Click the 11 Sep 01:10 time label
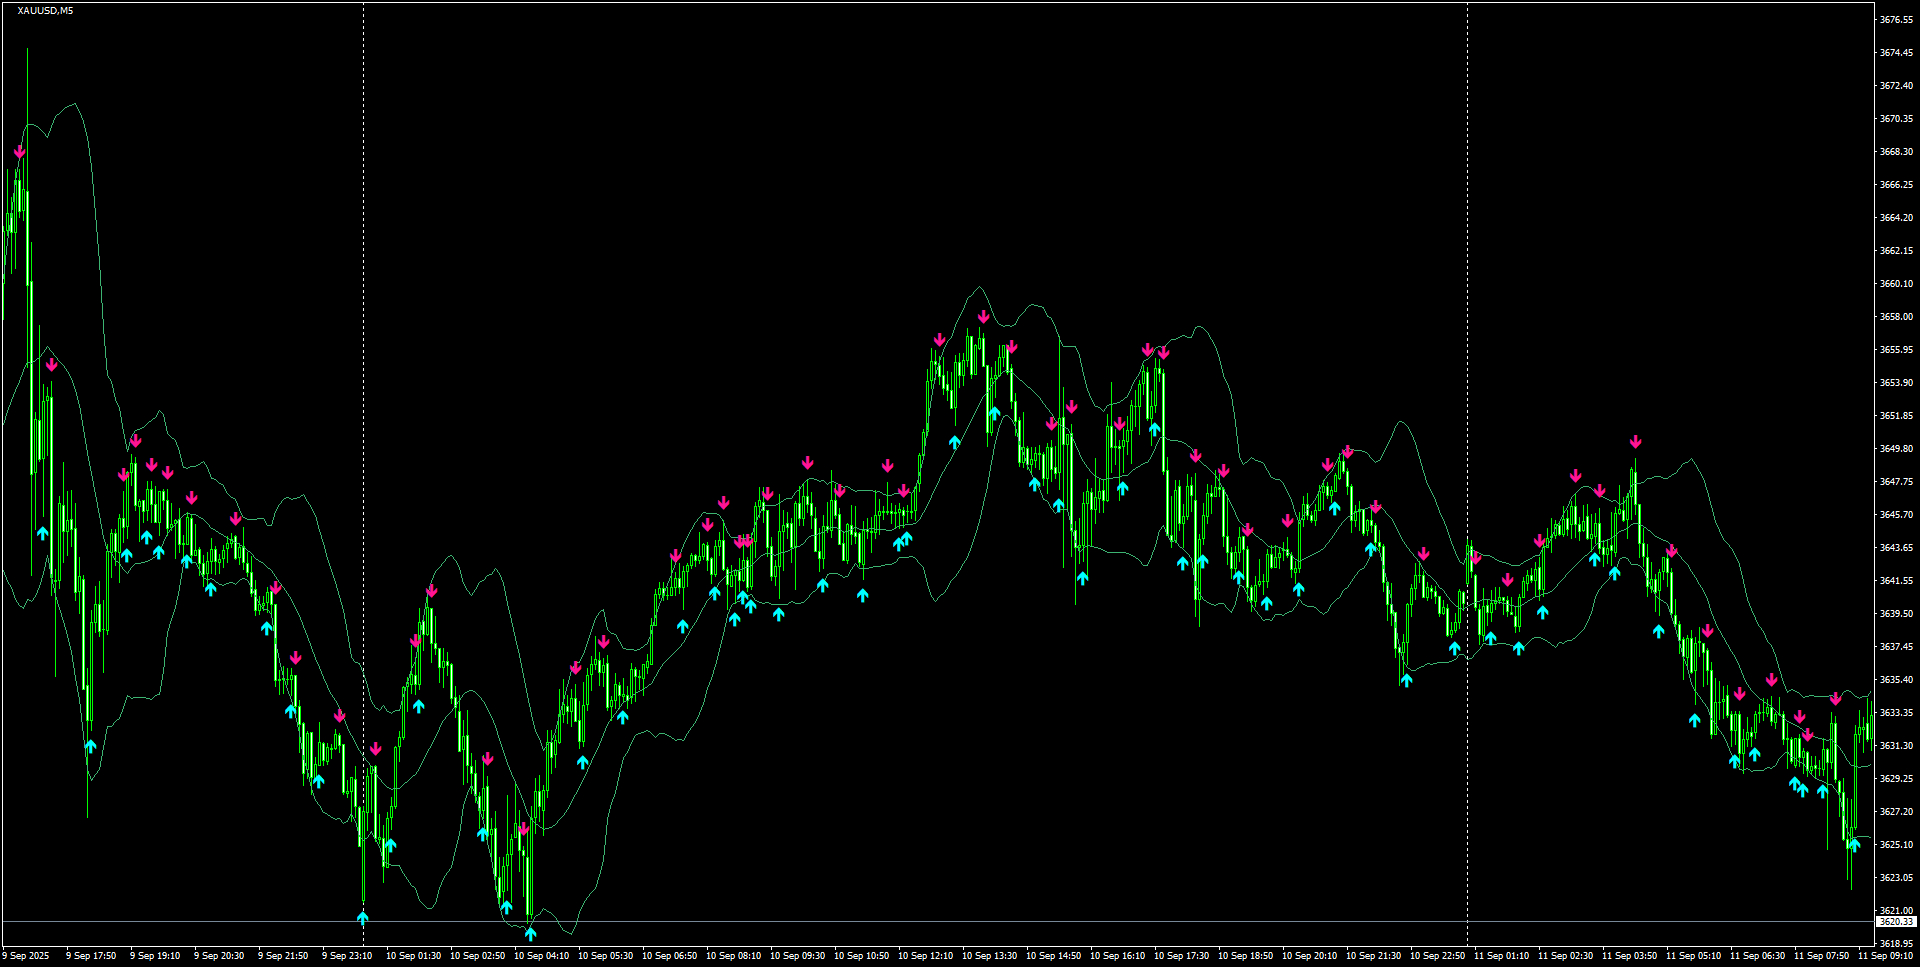This screenshot has width=1920, height=967. tap(1501, 956)
